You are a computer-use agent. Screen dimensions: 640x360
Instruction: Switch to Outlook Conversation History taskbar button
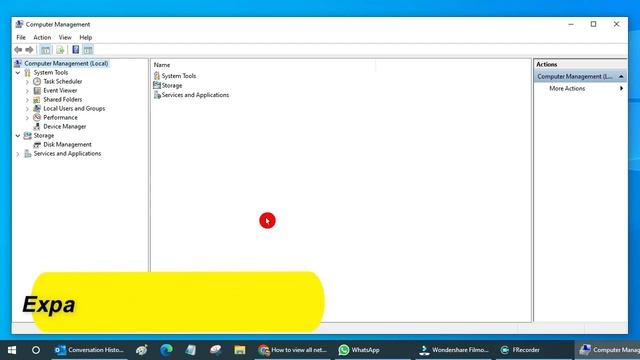point(89,350)
